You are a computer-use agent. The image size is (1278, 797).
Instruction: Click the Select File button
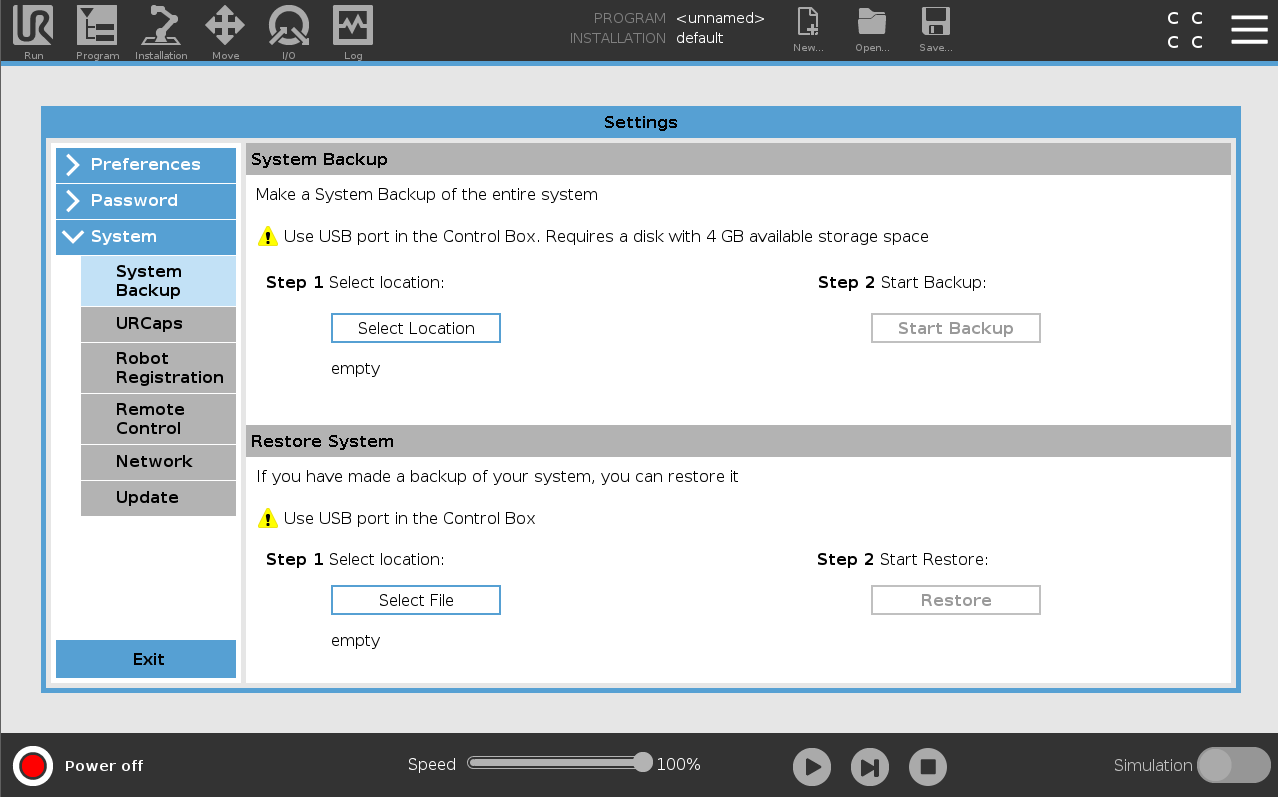(x=416, y=600)
